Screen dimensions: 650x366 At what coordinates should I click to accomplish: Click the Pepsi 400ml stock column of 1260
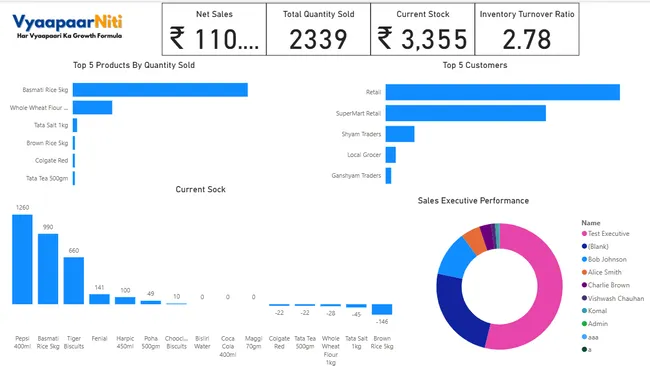coord(22,259)
